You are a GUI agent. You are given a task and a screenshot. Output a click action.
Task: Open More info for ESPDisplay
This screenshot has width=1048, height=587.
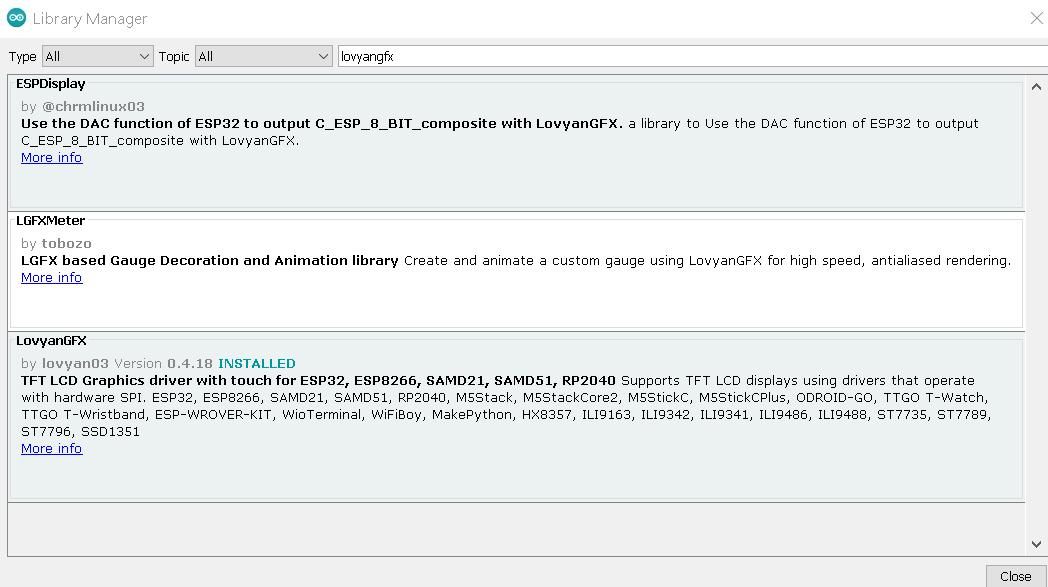[51, 157]
